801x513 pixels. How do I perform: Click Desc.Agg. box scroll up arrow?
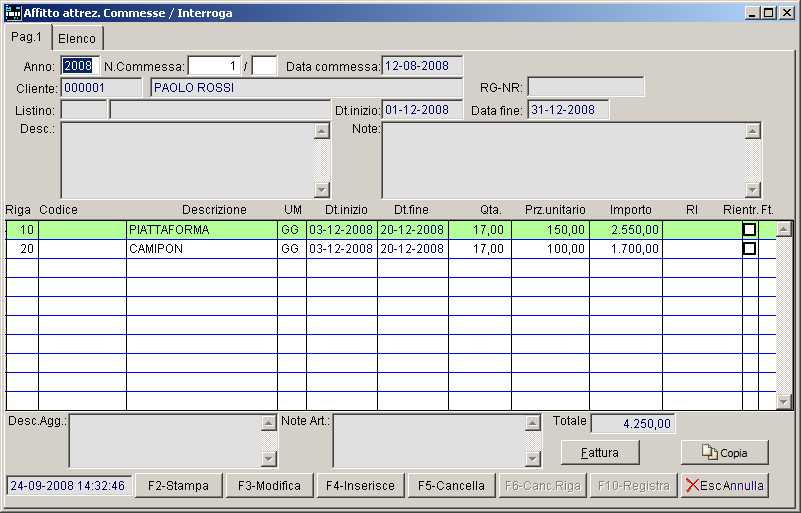coord(269,423)
